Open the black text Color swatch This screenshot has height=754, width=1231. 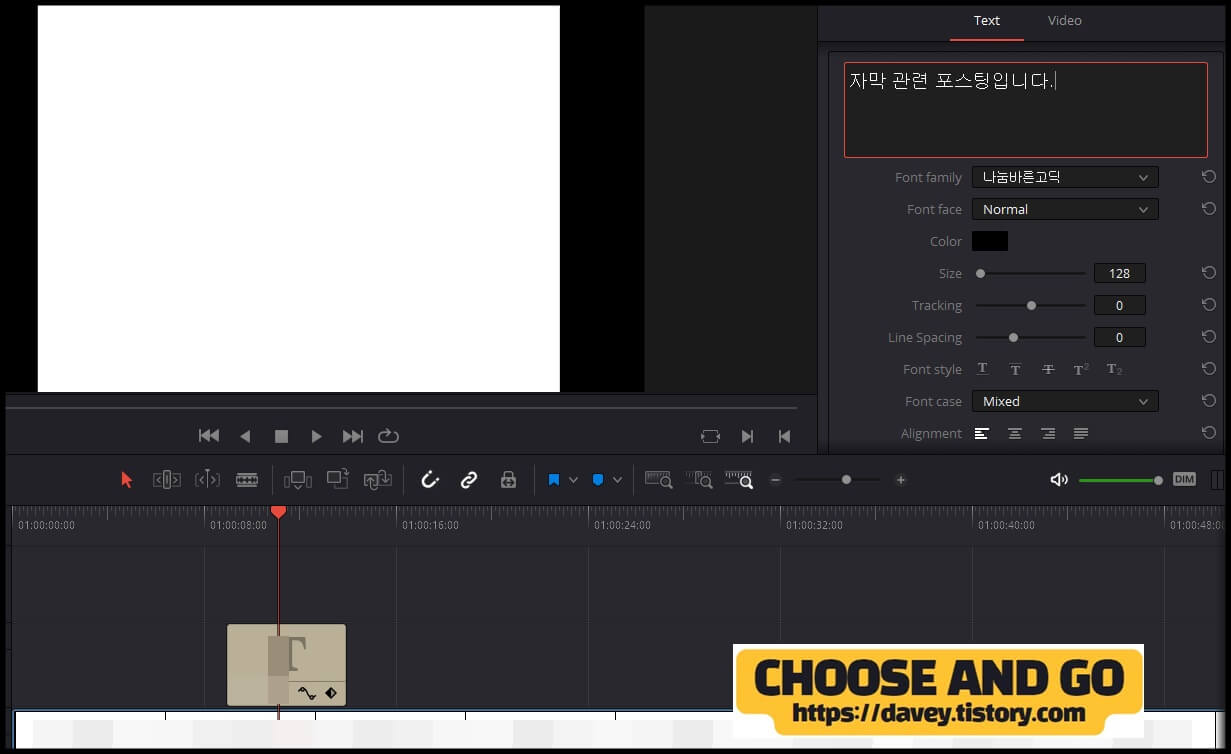tap(990, 241)
